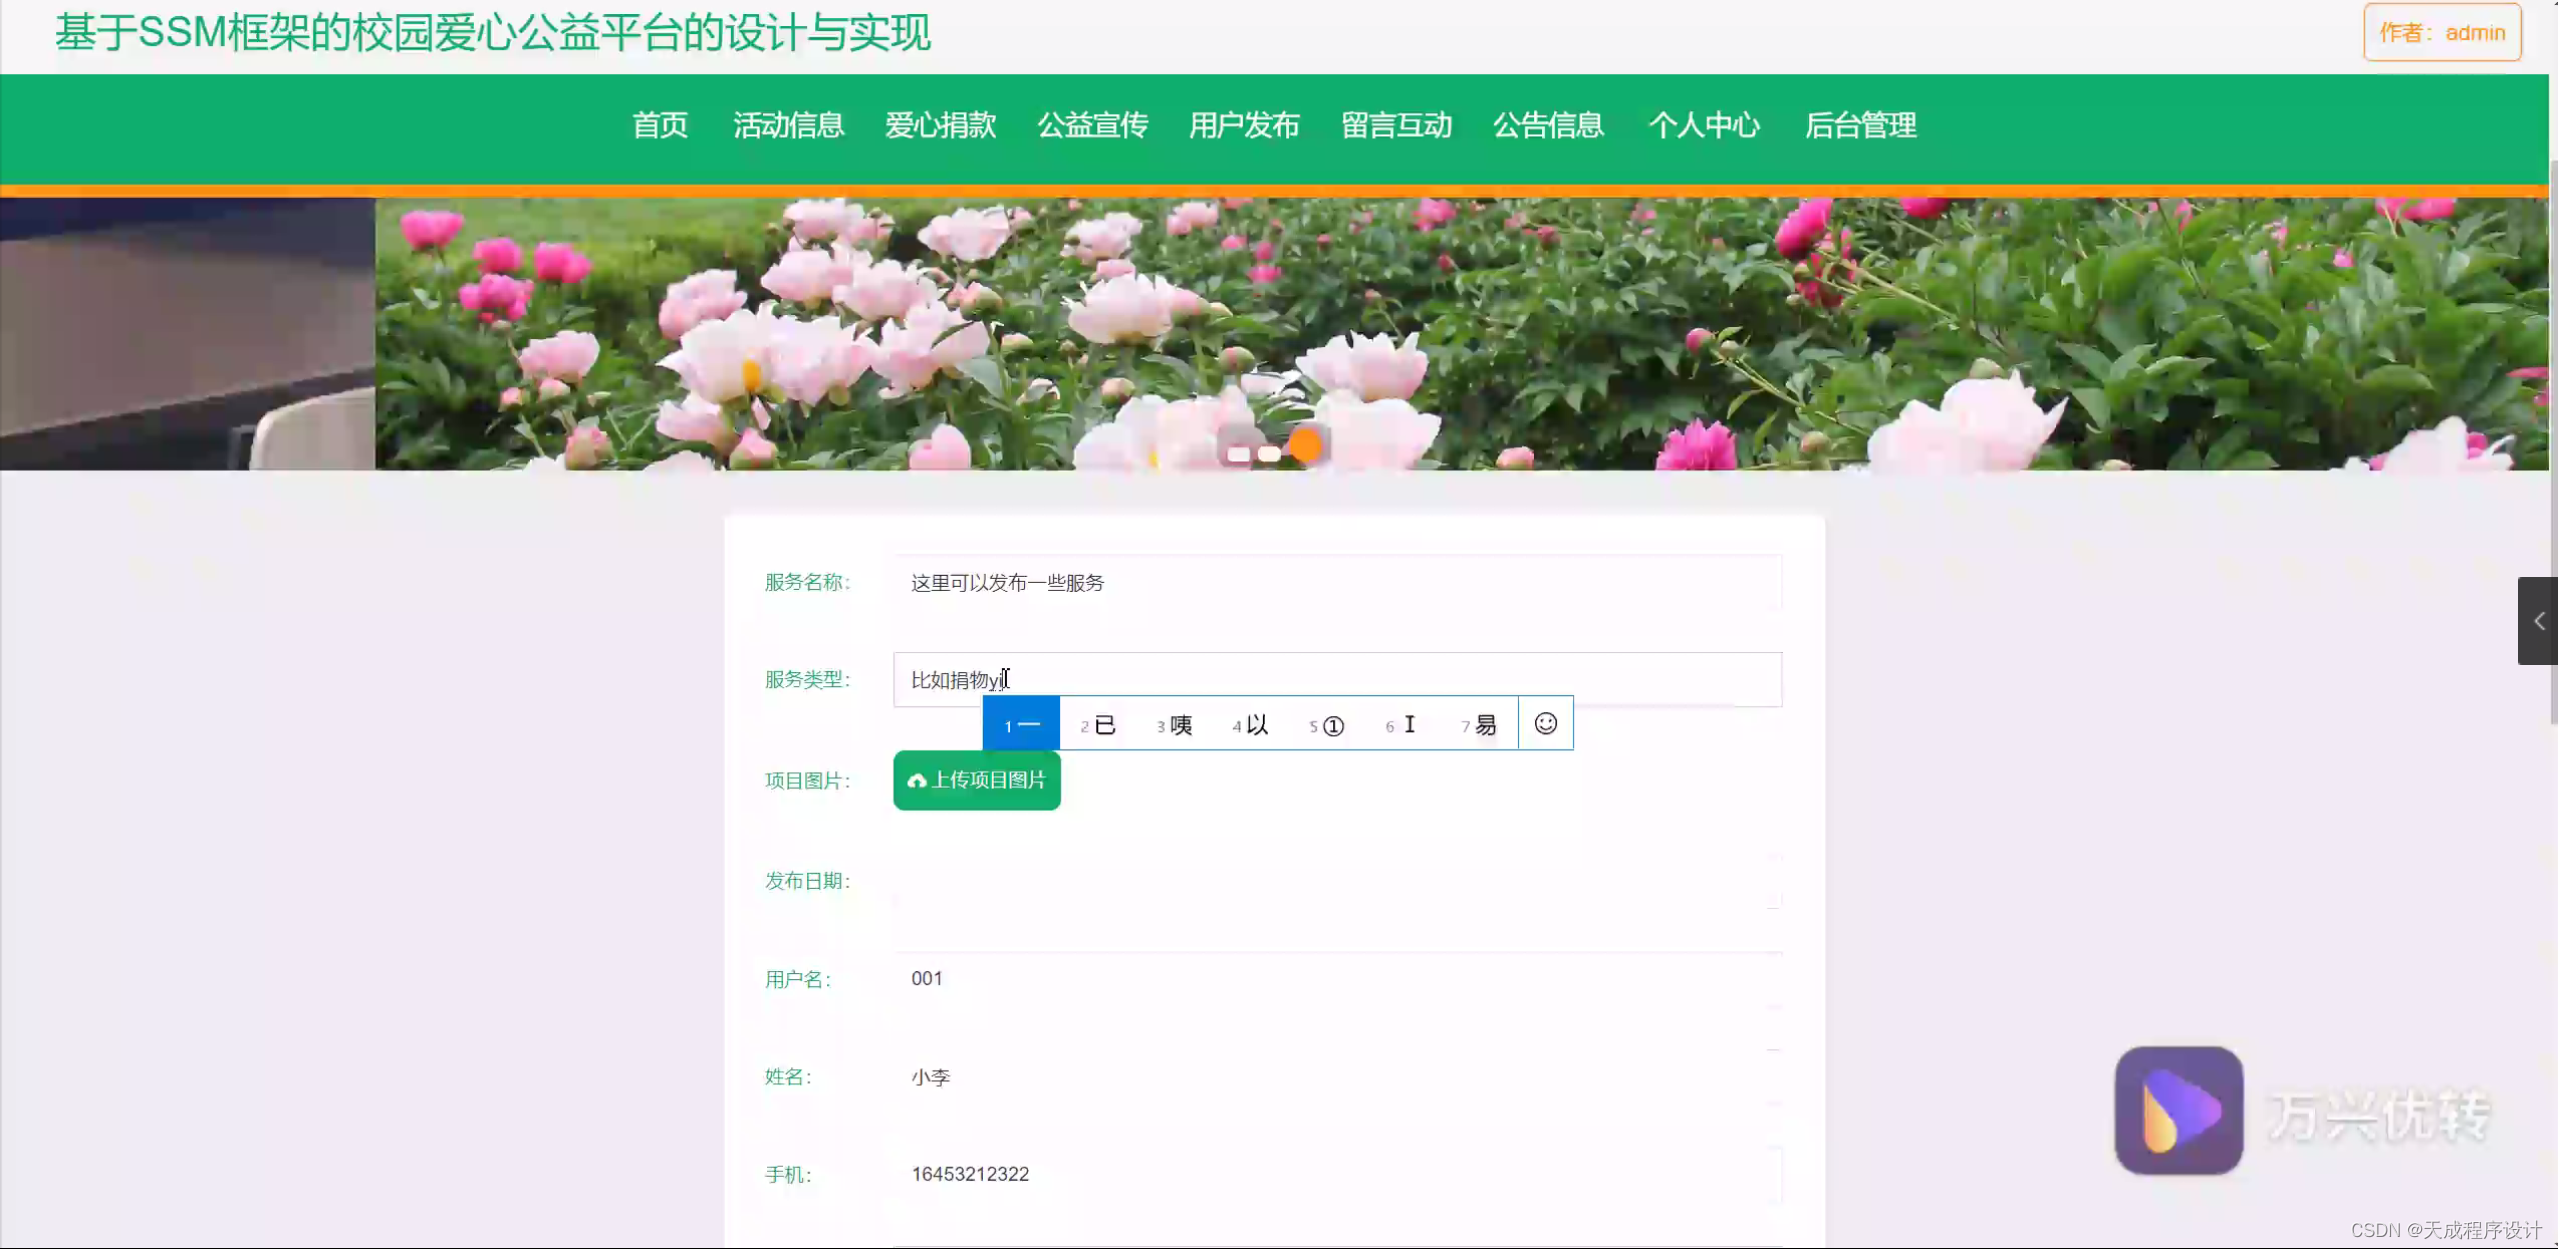Click the white square carousel control icon in banner
Image resolution: width=2558 pixels, height=1249 pixels.
pos(1238,453)
